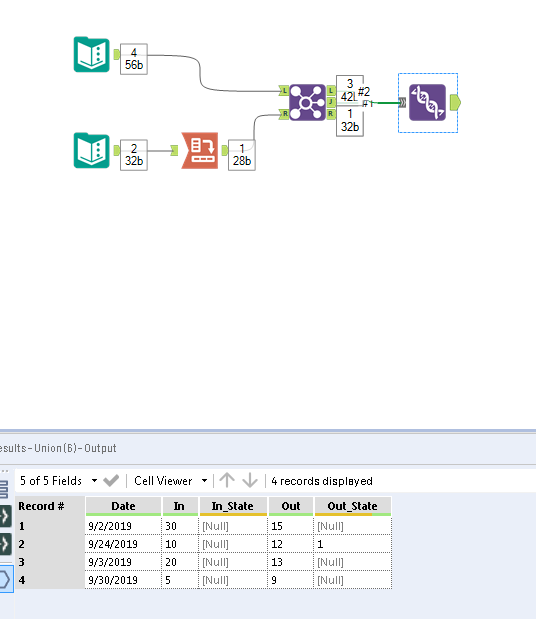Click the Results - Union (6) - Output title
Screen dimensions: 536x619
(58, 448)
